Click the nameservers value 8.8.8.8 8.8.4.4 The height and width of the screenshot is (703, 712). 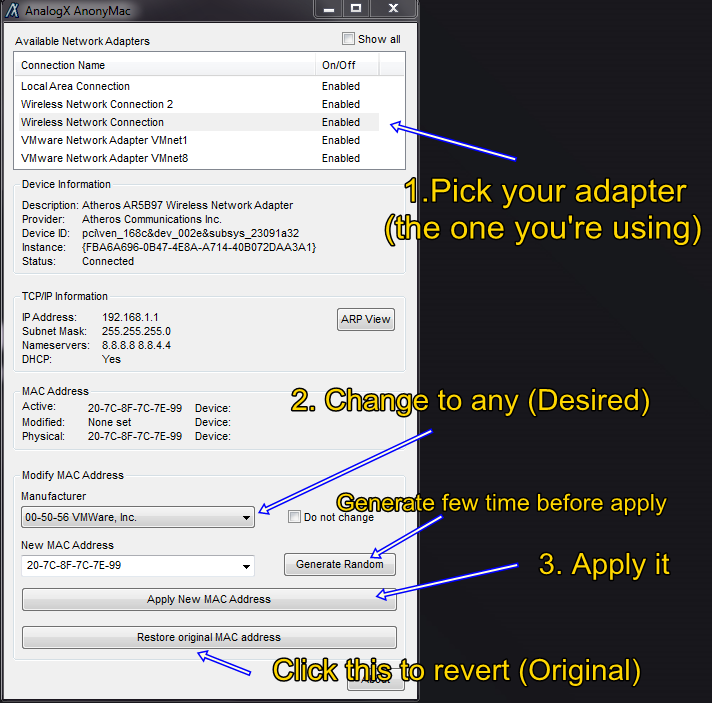point(136,345)
